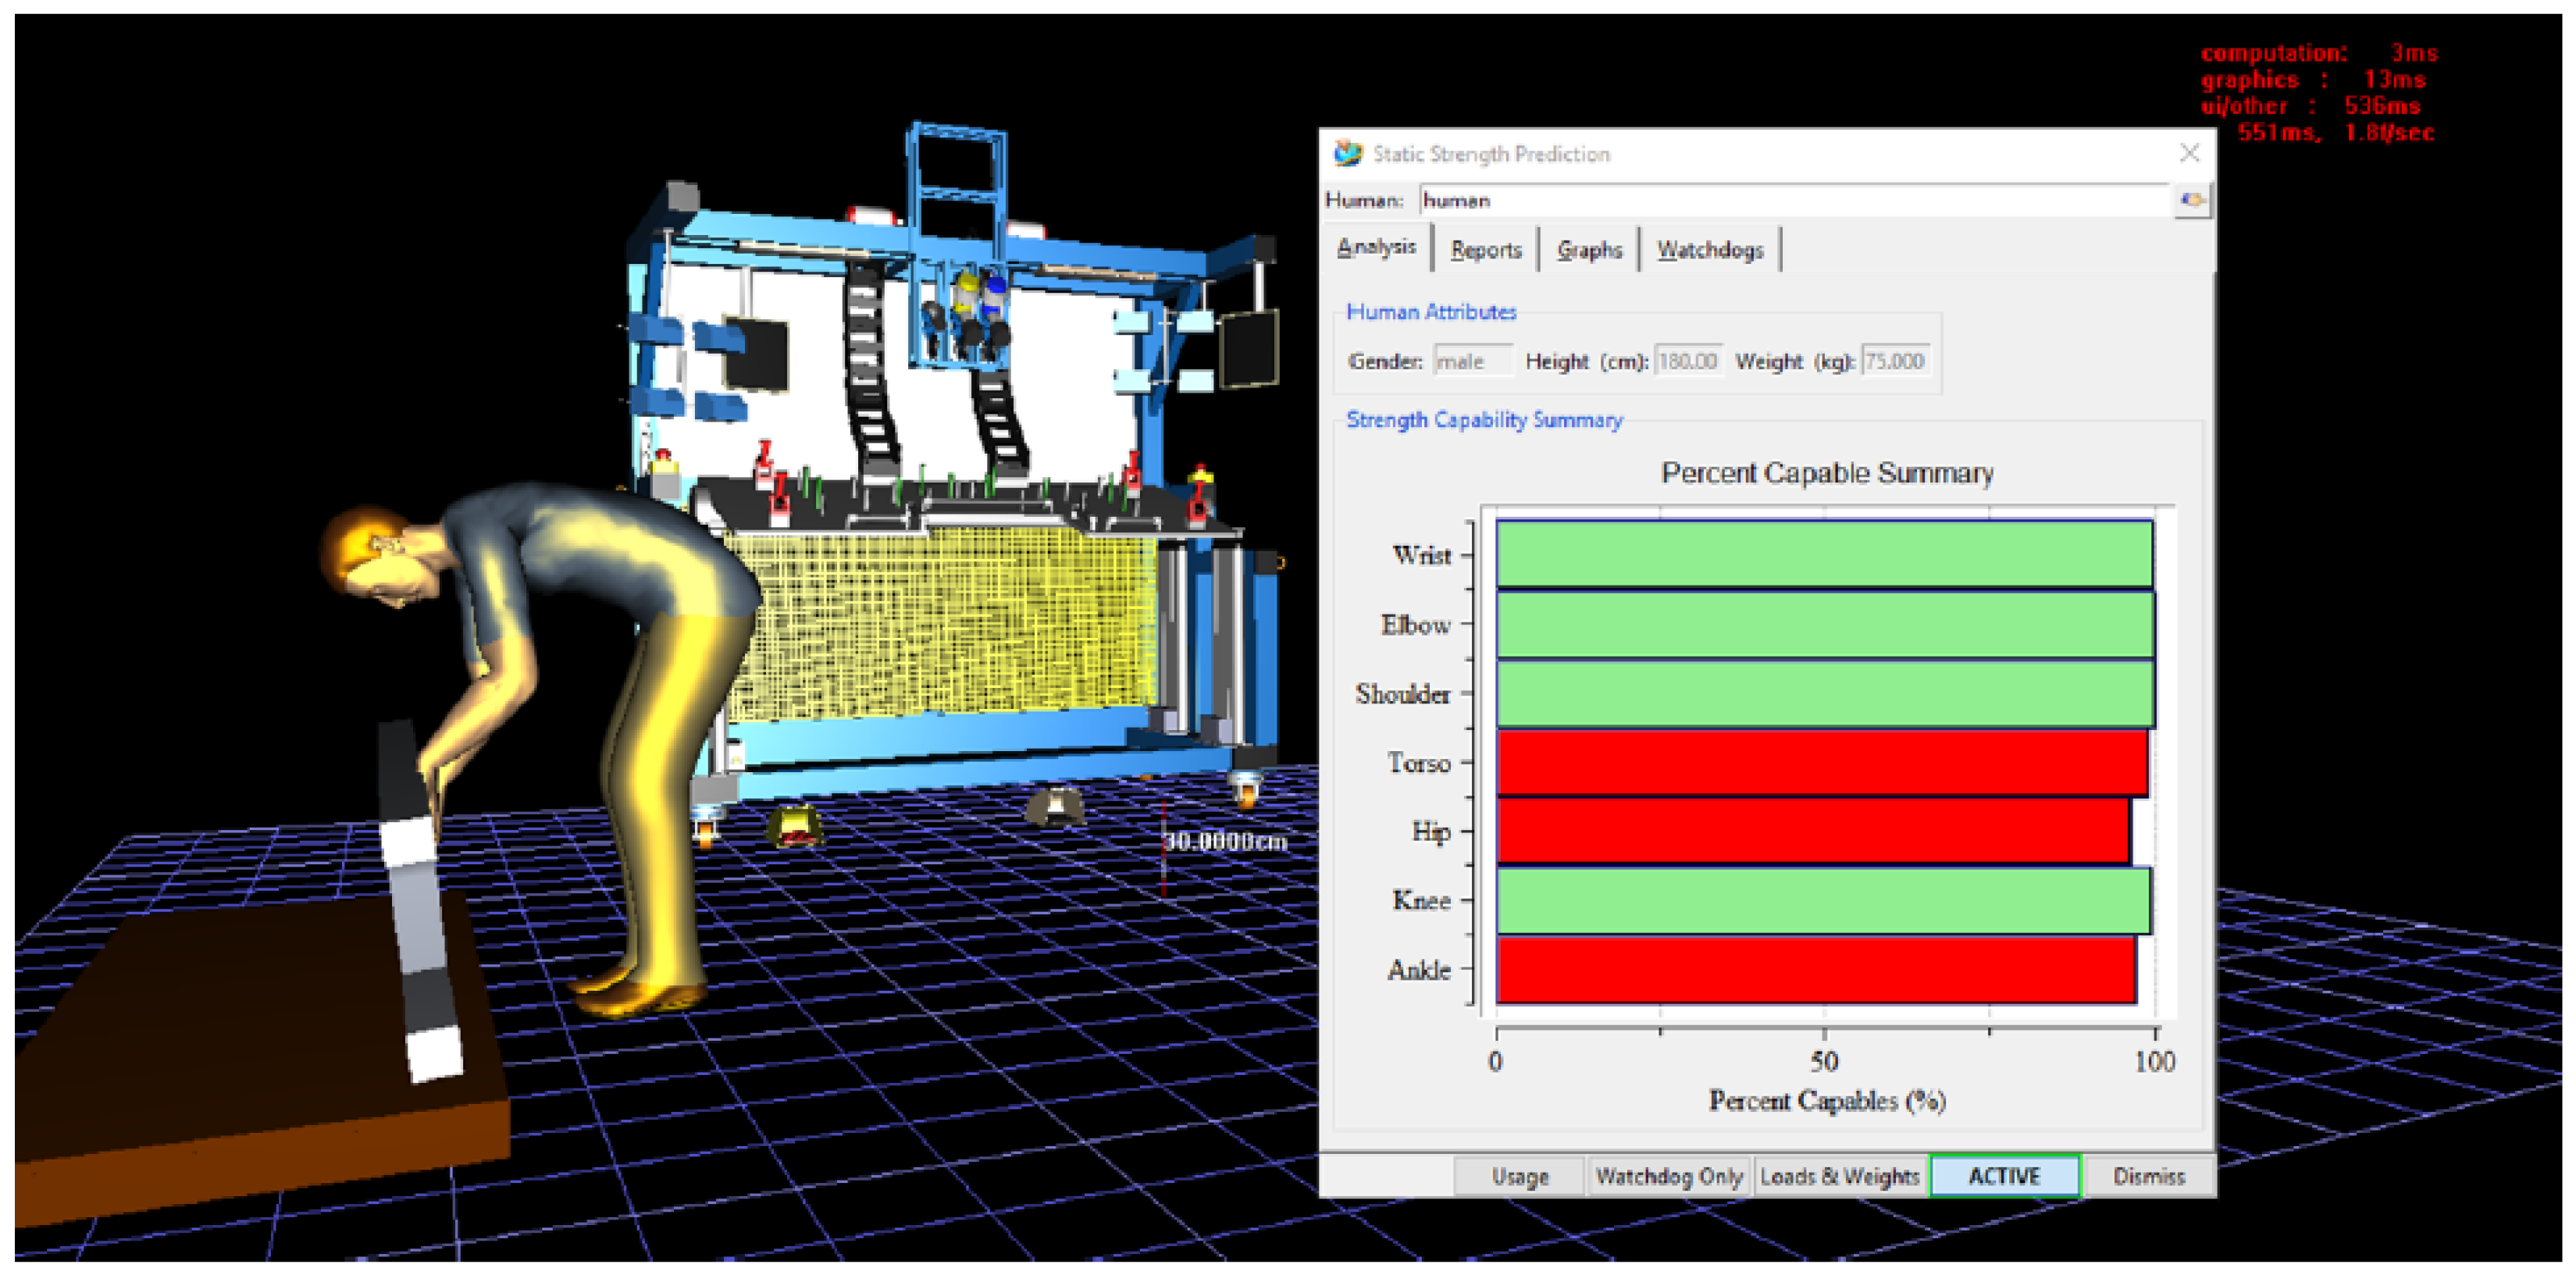The width and height of the screenshot is (2576, 1275).
Task: Open Loads & Weights
Action: coord(1839,1176)
